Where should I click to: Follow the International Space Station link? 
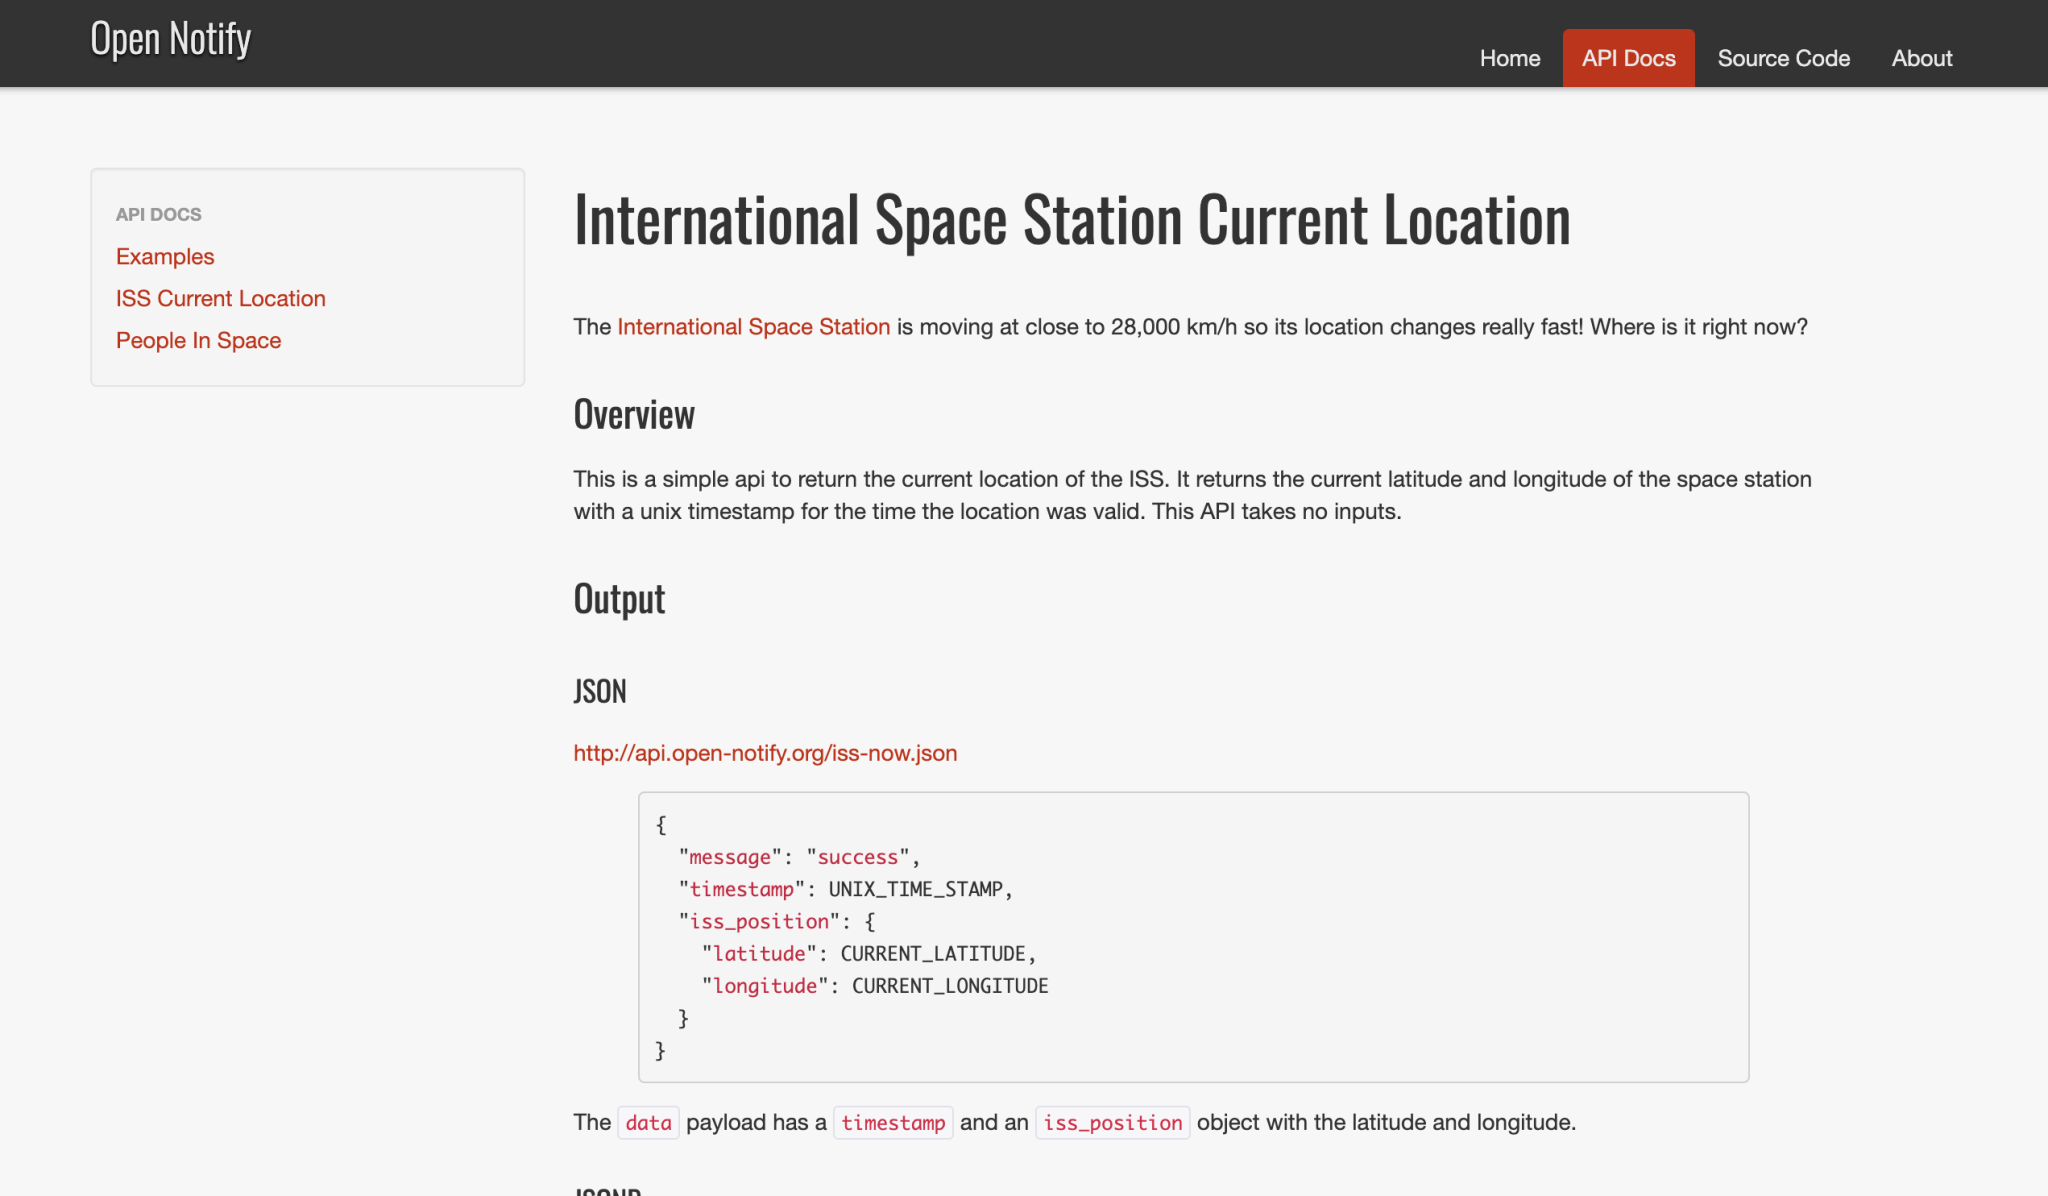click(753, 327)
